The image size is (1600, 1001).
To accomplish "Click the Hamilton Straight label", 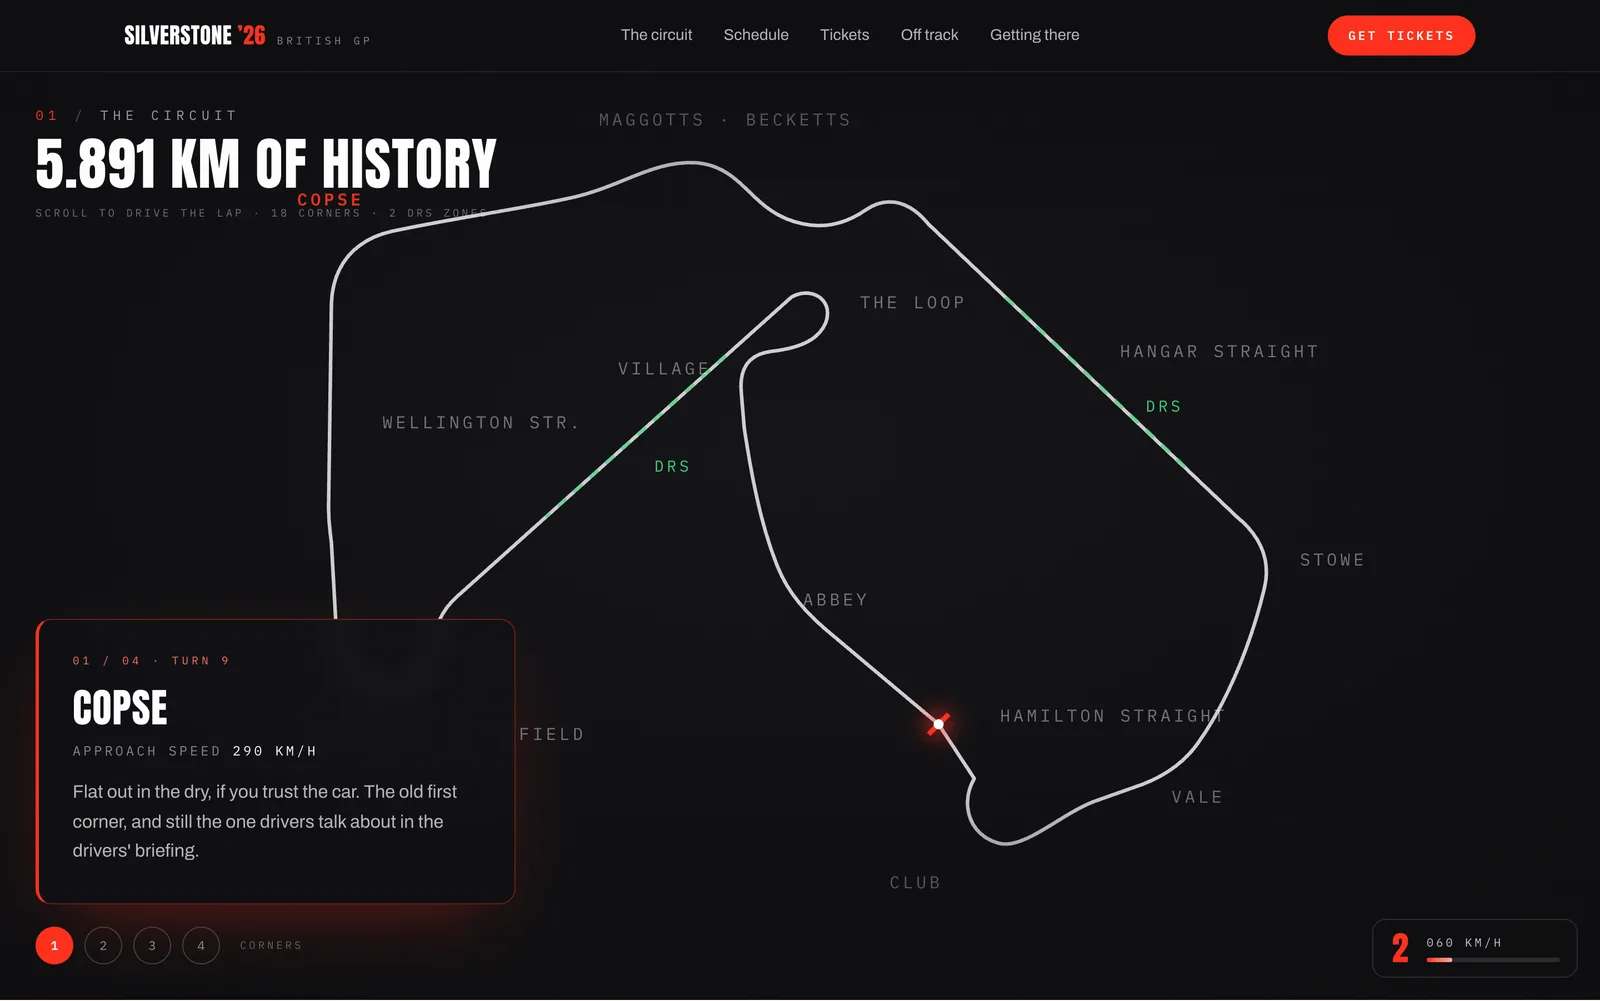I will tap(1112, 716).
